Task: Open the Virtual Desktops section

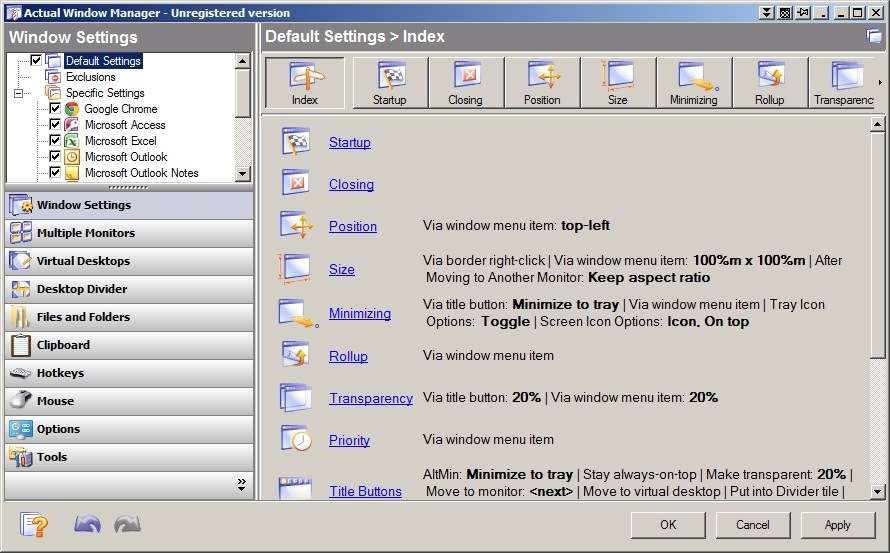Action: 129,261
